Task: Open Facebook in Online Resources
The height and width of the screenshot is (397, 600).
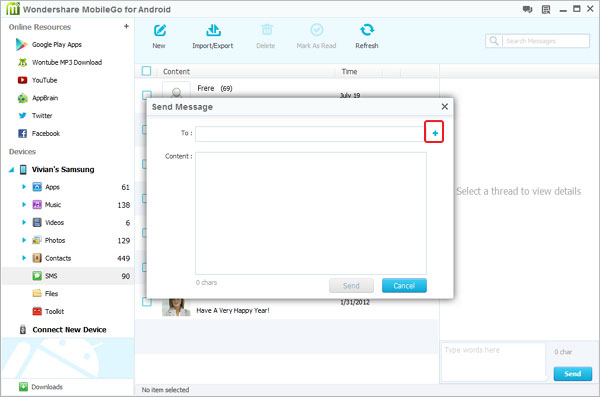Action: [x=39, y=133]
